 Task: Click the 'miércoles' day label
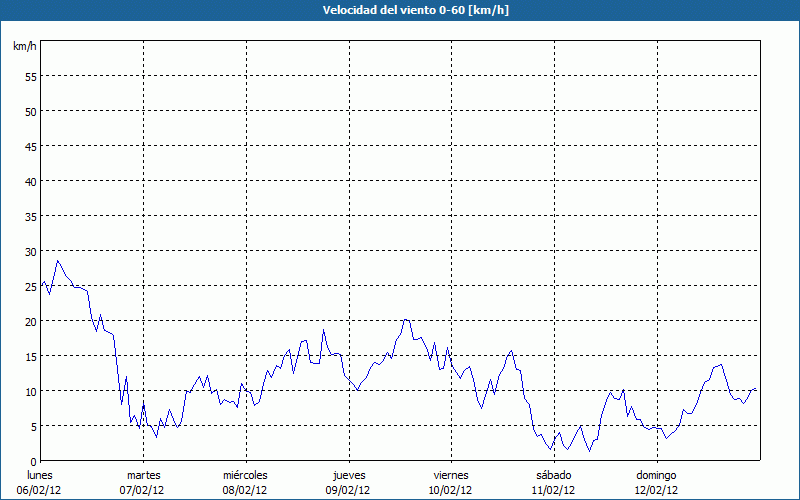tap(245, 475)
